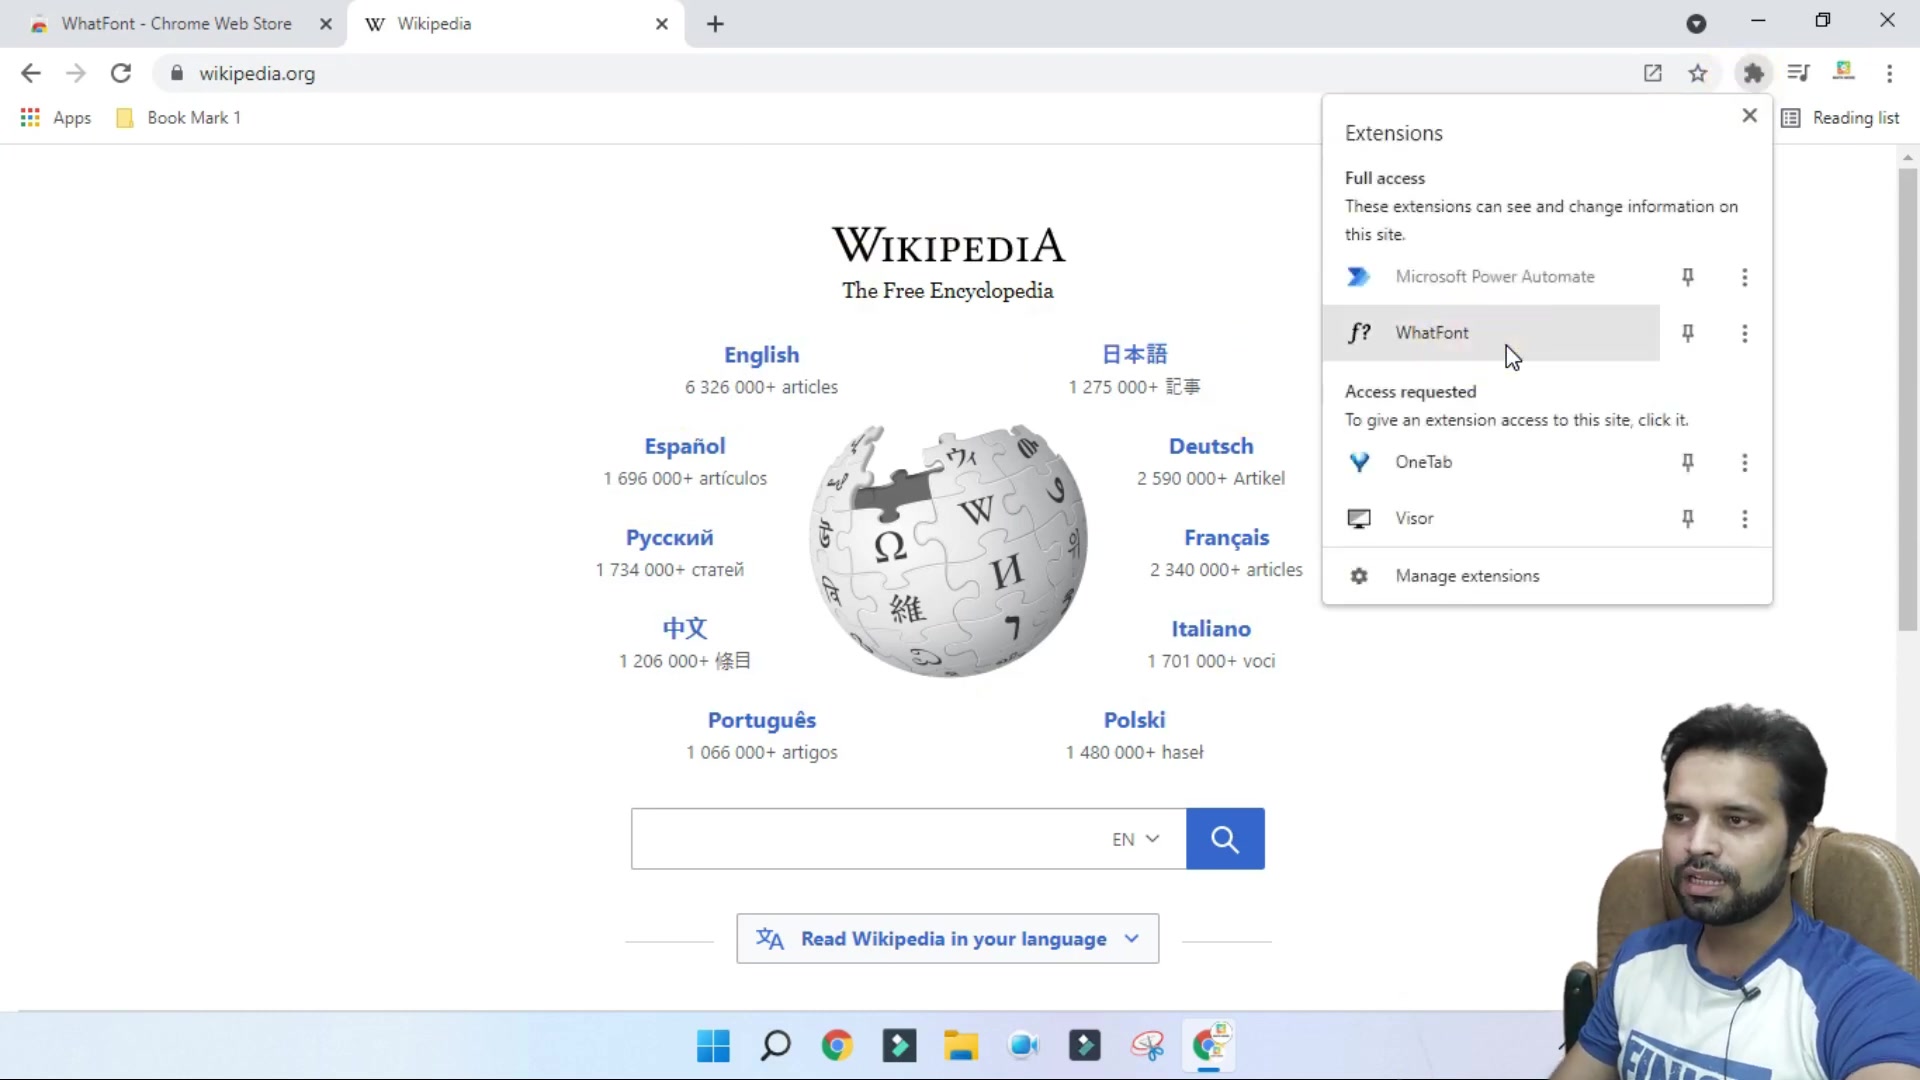The image size is (1920, 1080).
Task: Open Русский Wikipedia
Action: tap(670, 538)
